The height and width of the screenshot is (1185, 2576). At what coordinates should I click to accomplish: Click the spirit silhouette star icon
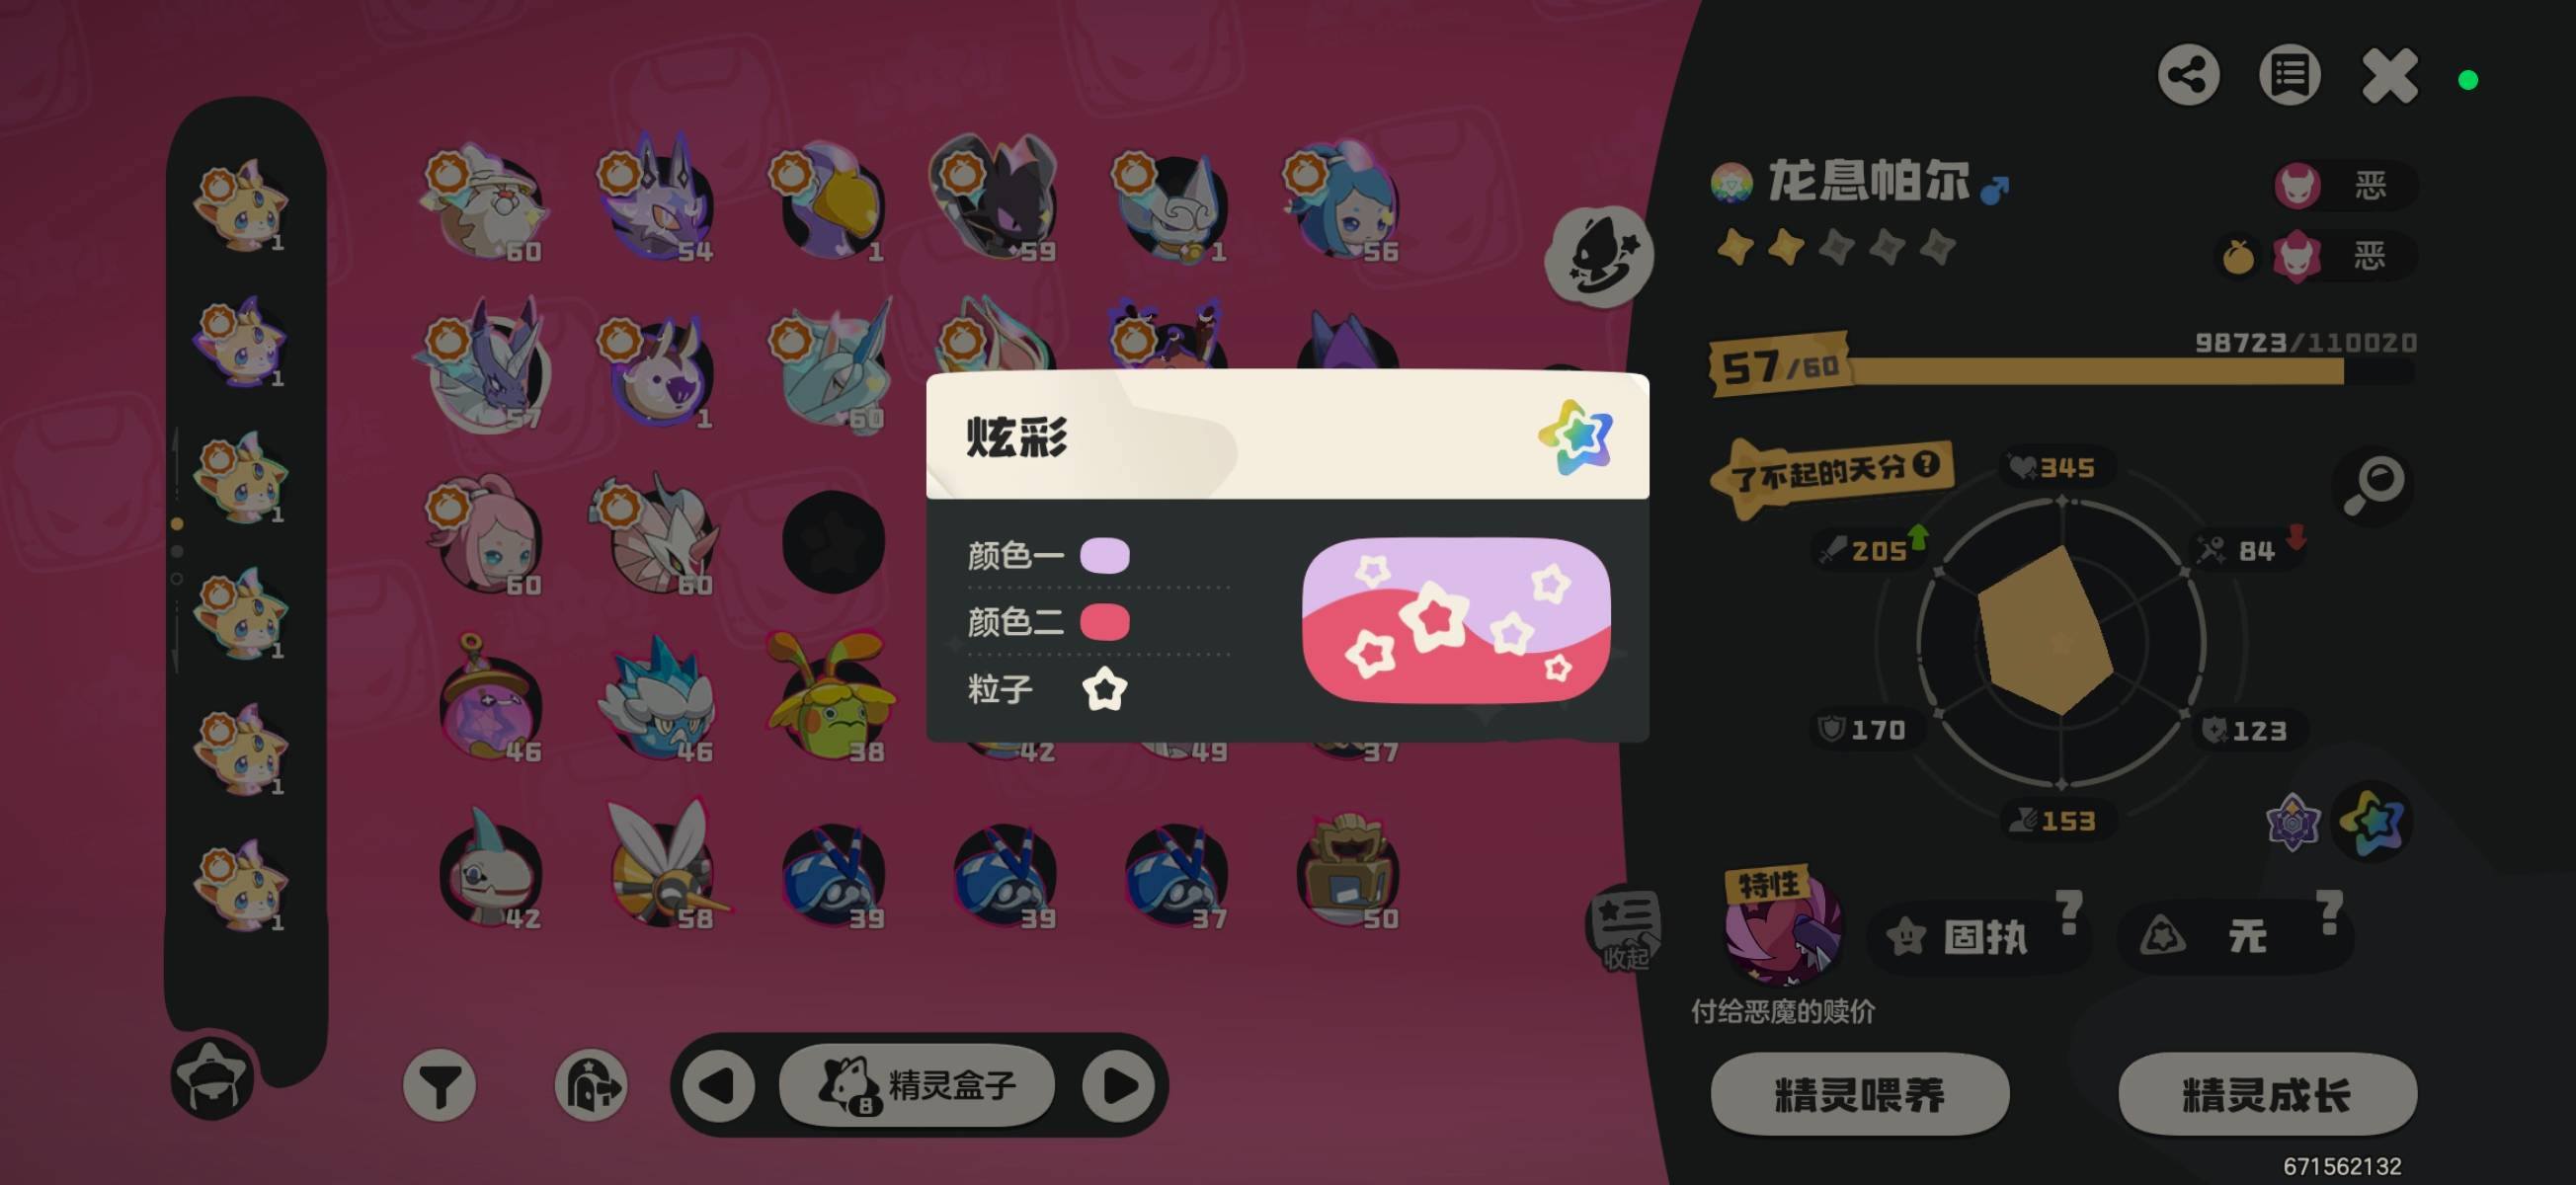coord(1598,258)
